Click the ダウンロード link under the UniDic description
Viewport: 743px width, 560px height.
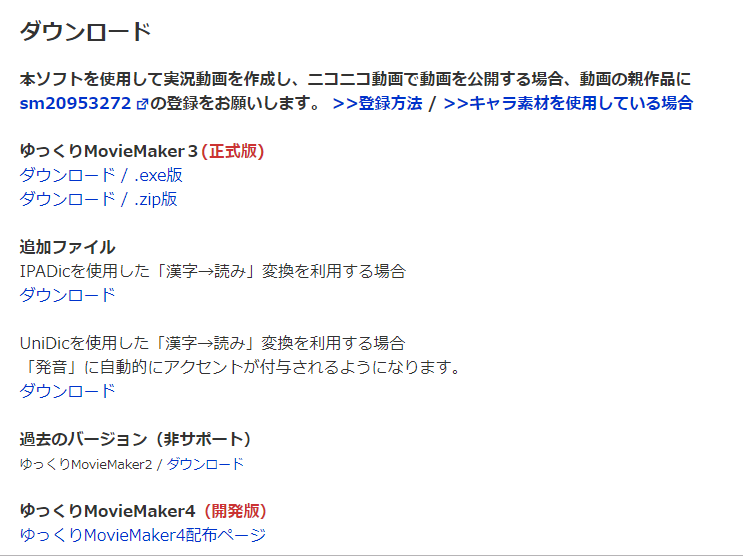pyautogui.click(x=67, y=391)
